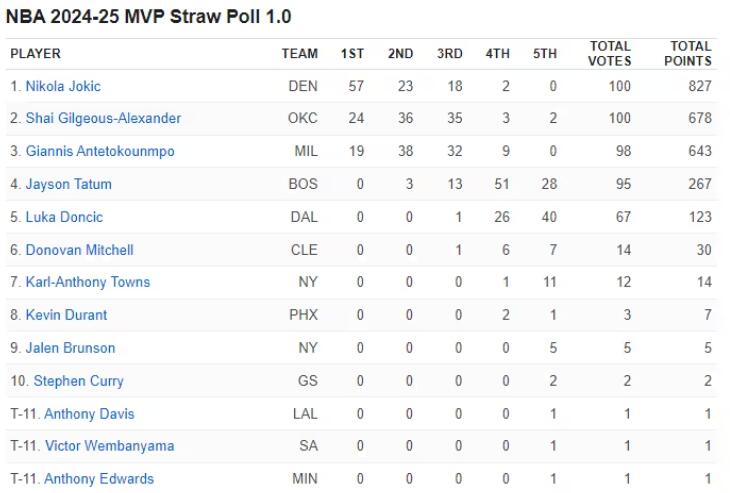Click Jokic's 827 total points cell

coord(700,86)
